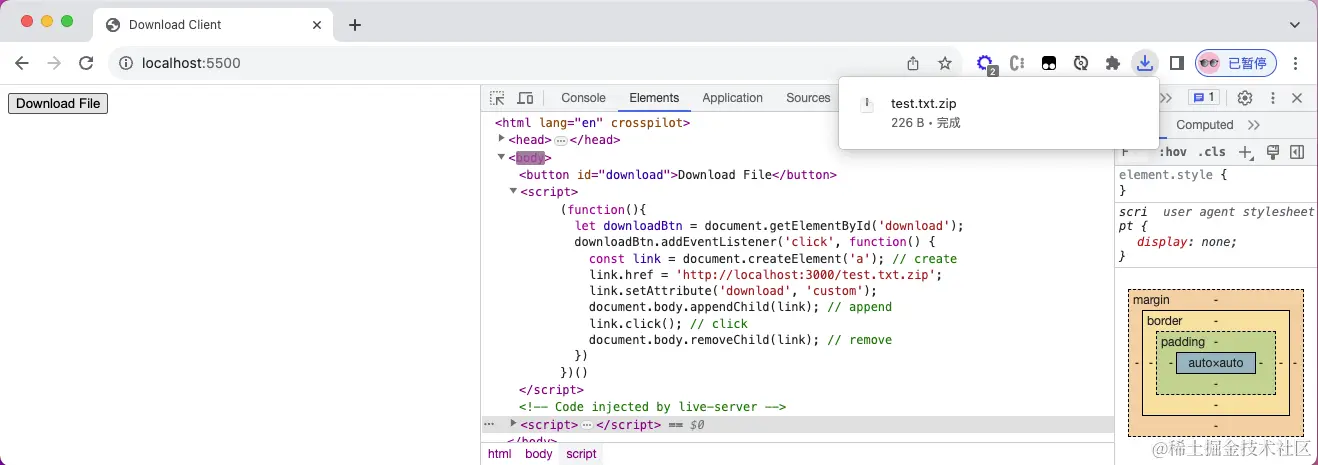
Task: Select the button id="download" node
Action: click(677, 174)
